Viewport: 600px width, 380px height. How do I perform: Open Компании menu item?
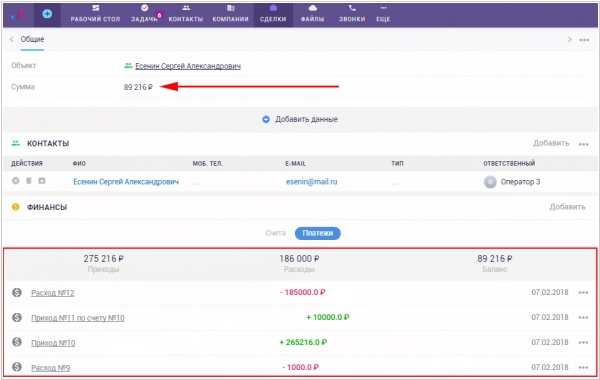coord(230,14)
